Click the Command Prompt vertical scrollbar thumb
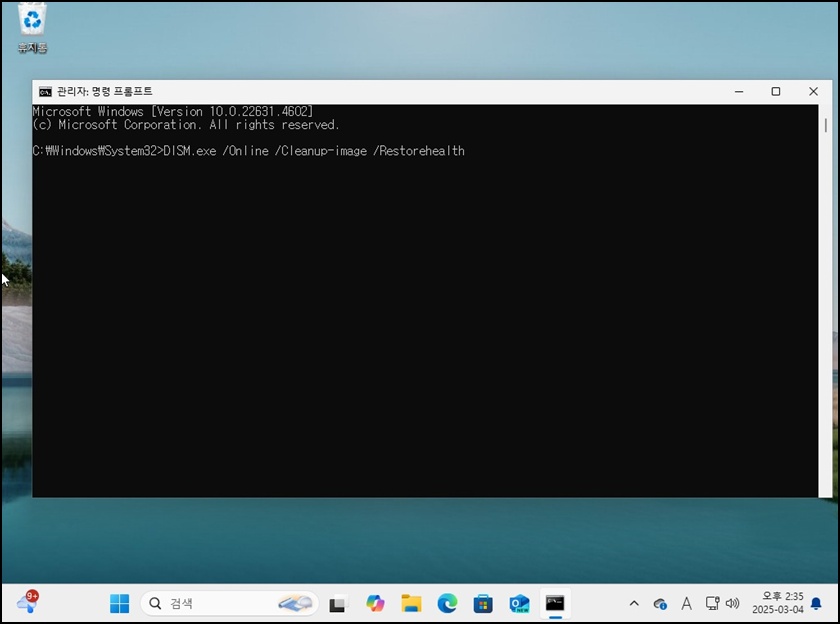Screen dimensions: 840x624 click(826, 125)
